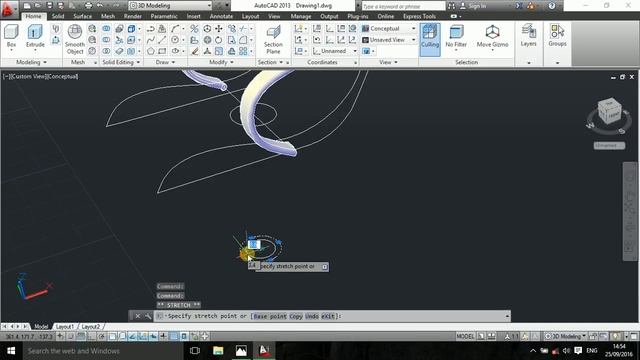This screenshot has width=640, height=360.
Task: Click the Array tool in Modify panel
Action: coord(243,51)
